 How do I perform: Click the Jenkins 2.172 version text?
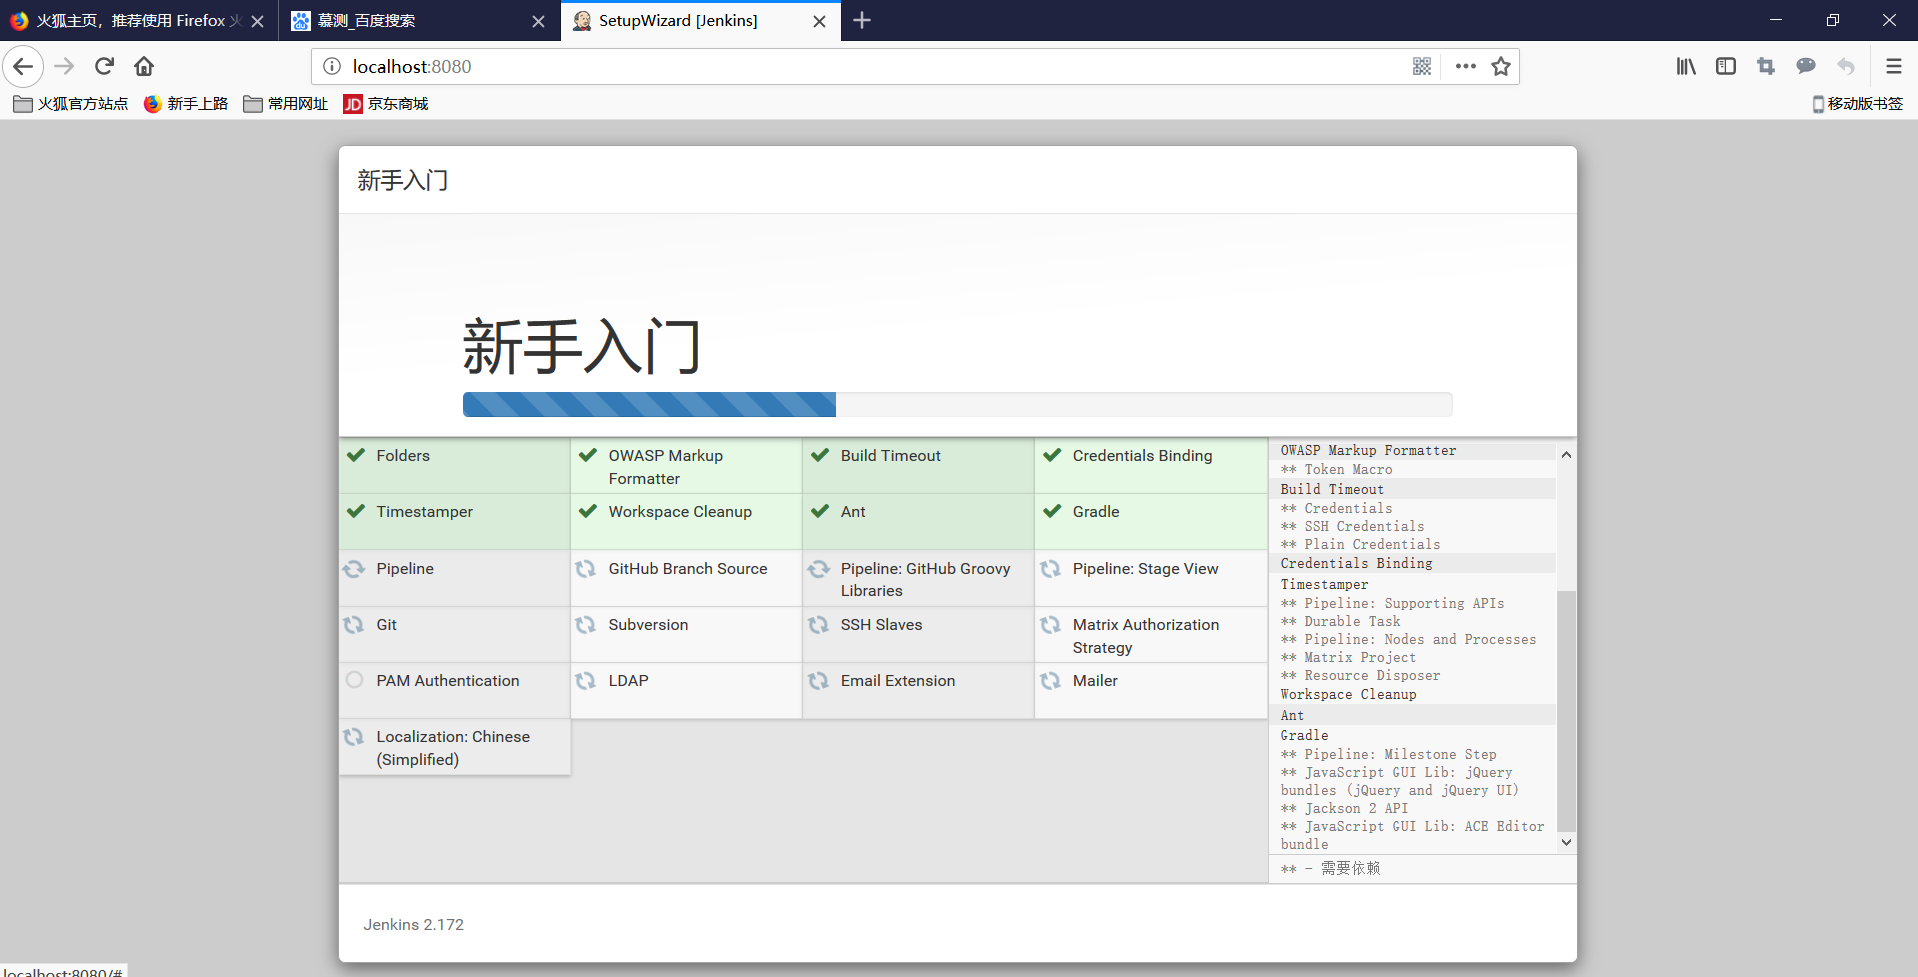414,925
